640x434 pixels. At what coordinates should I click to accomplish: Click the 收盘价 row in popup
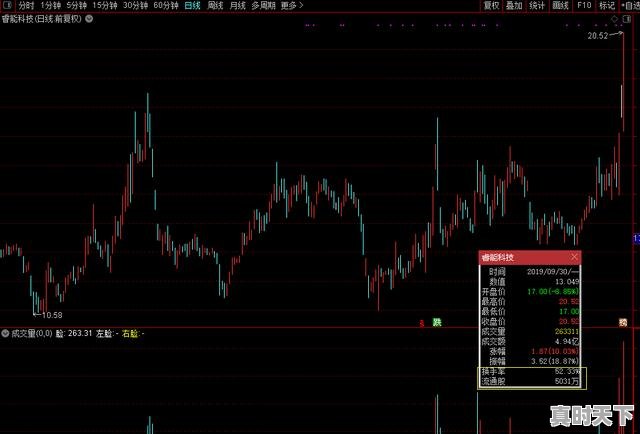tap(530, 321)
